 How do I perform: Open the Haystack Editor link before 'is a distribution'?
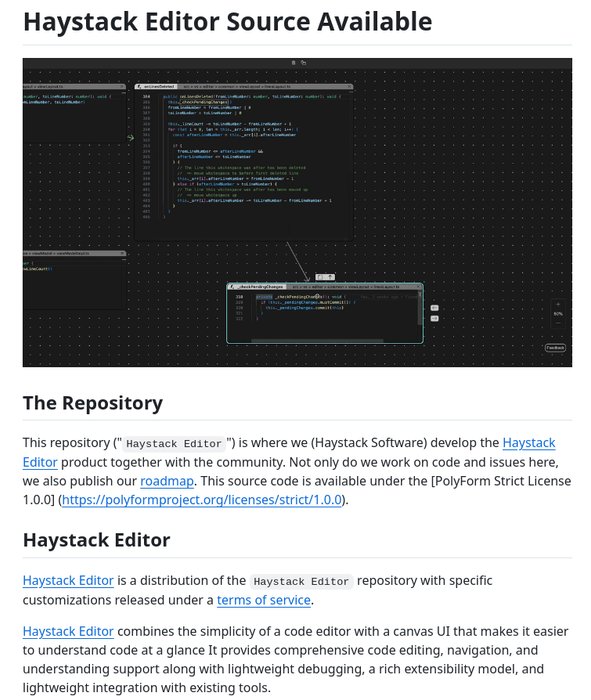pos(68,581)
